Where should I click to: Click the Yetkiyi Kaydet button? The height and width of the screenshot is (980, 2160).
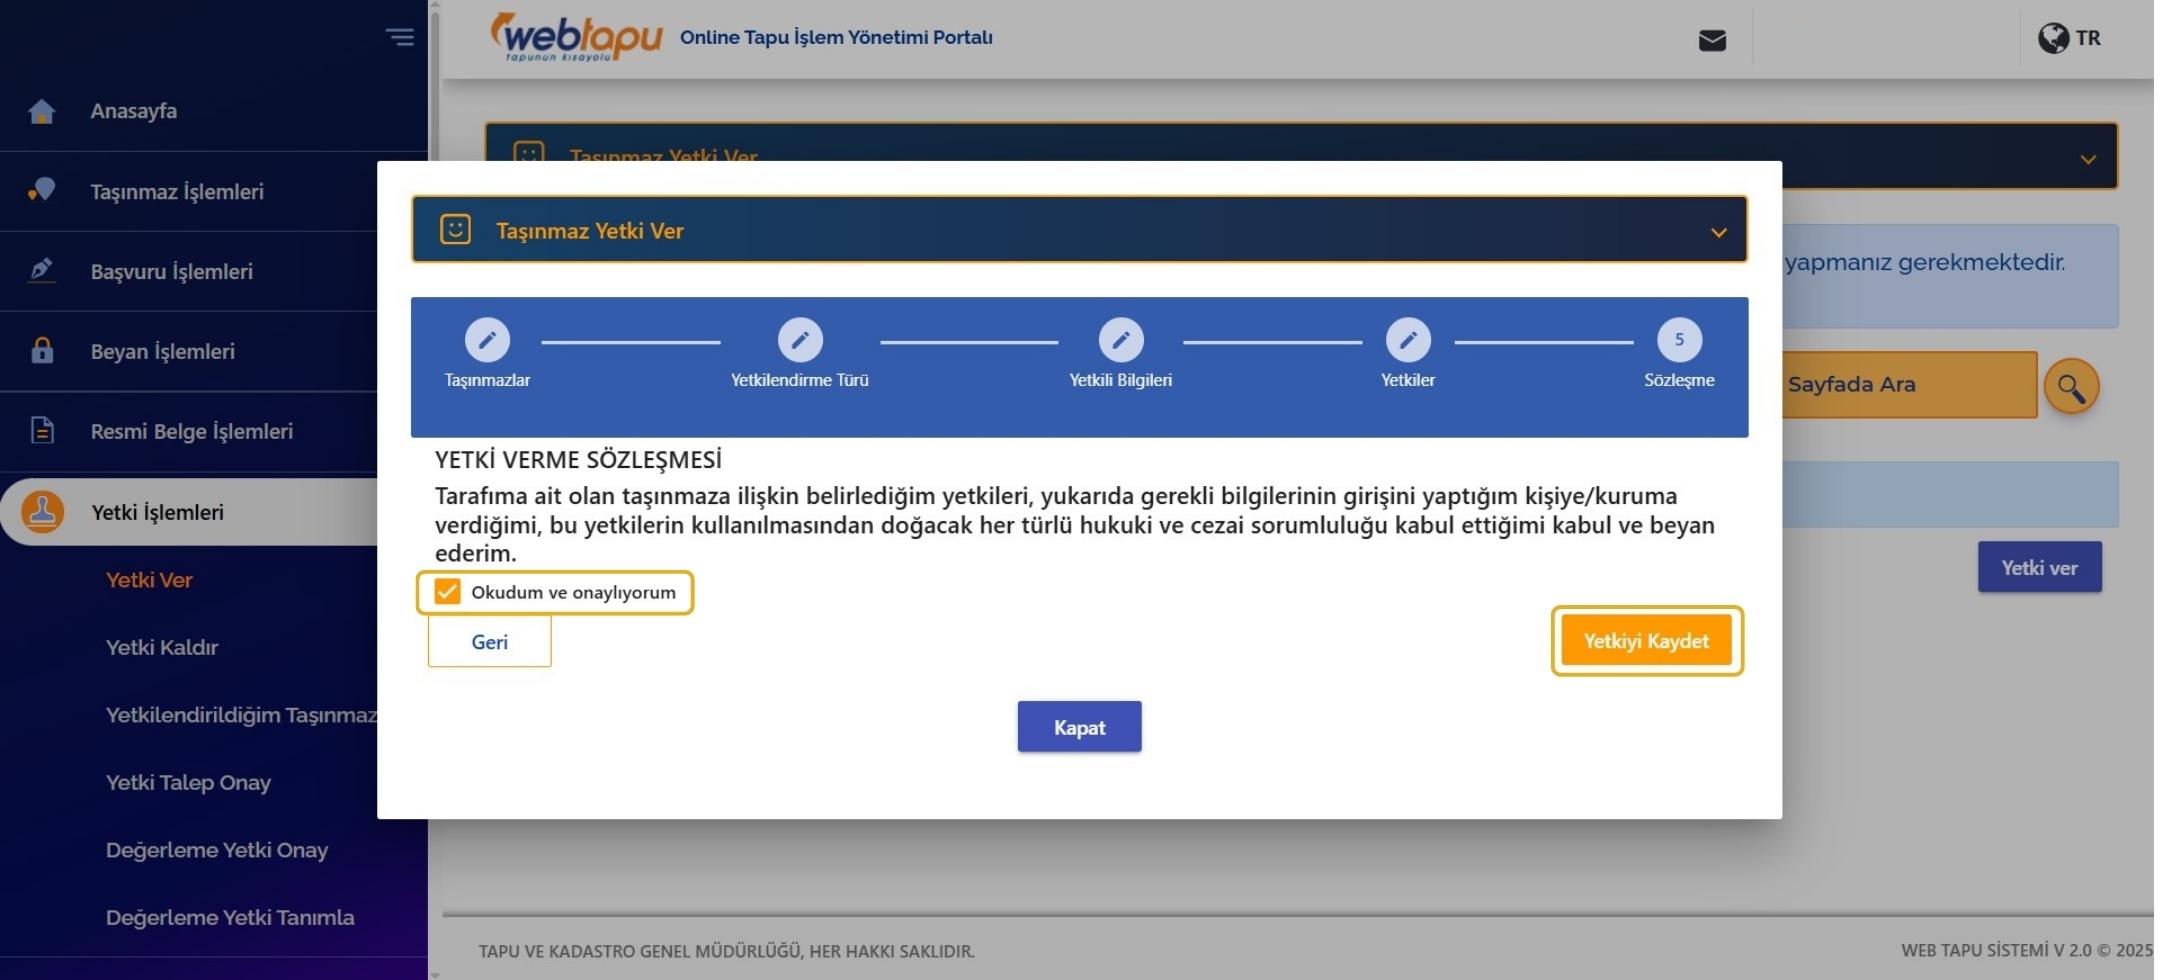tap(1646, 640)
